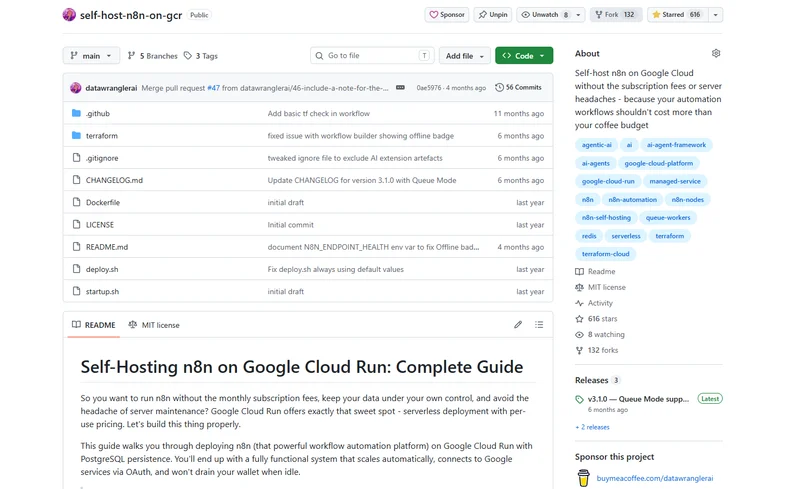Click the book icon next to Readme
Viewport: 800px width, 489px height.
(x=579, y=272)
